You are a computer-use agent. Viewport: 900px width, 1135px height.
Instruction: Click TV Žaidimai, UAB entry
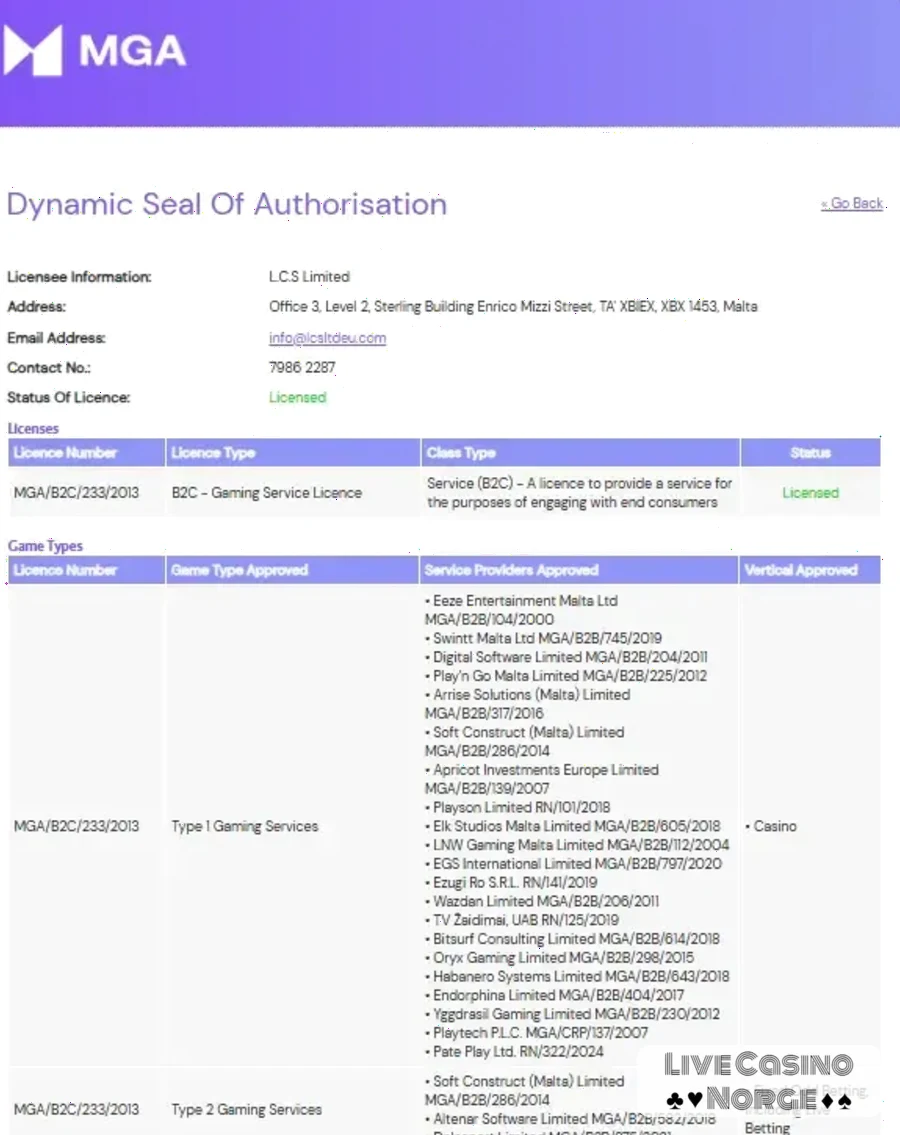click(522, 920)
